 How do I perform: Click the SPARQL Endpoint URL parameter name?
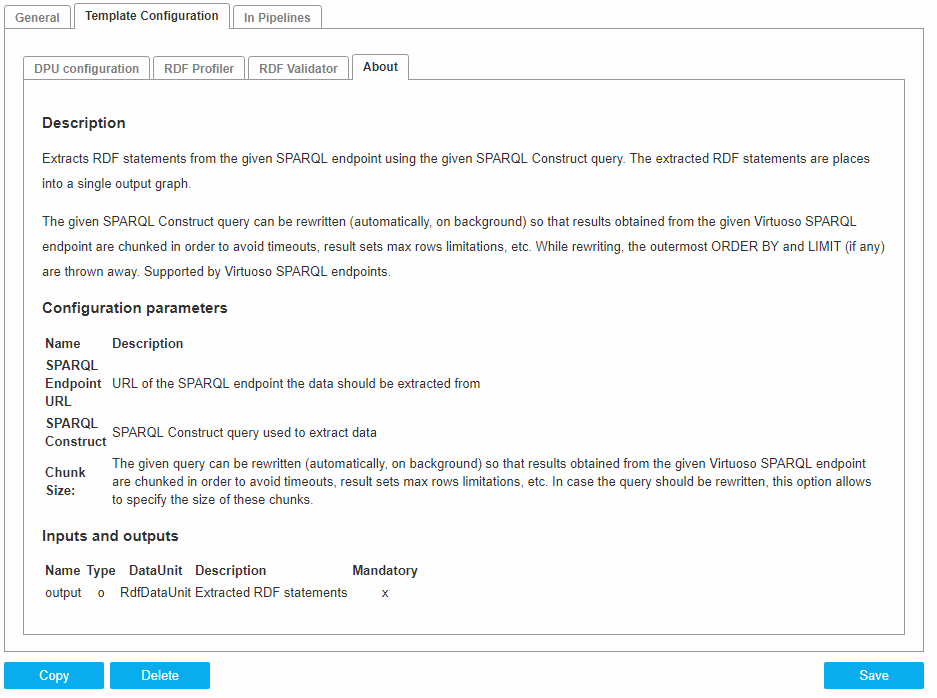tap(73, 383)
